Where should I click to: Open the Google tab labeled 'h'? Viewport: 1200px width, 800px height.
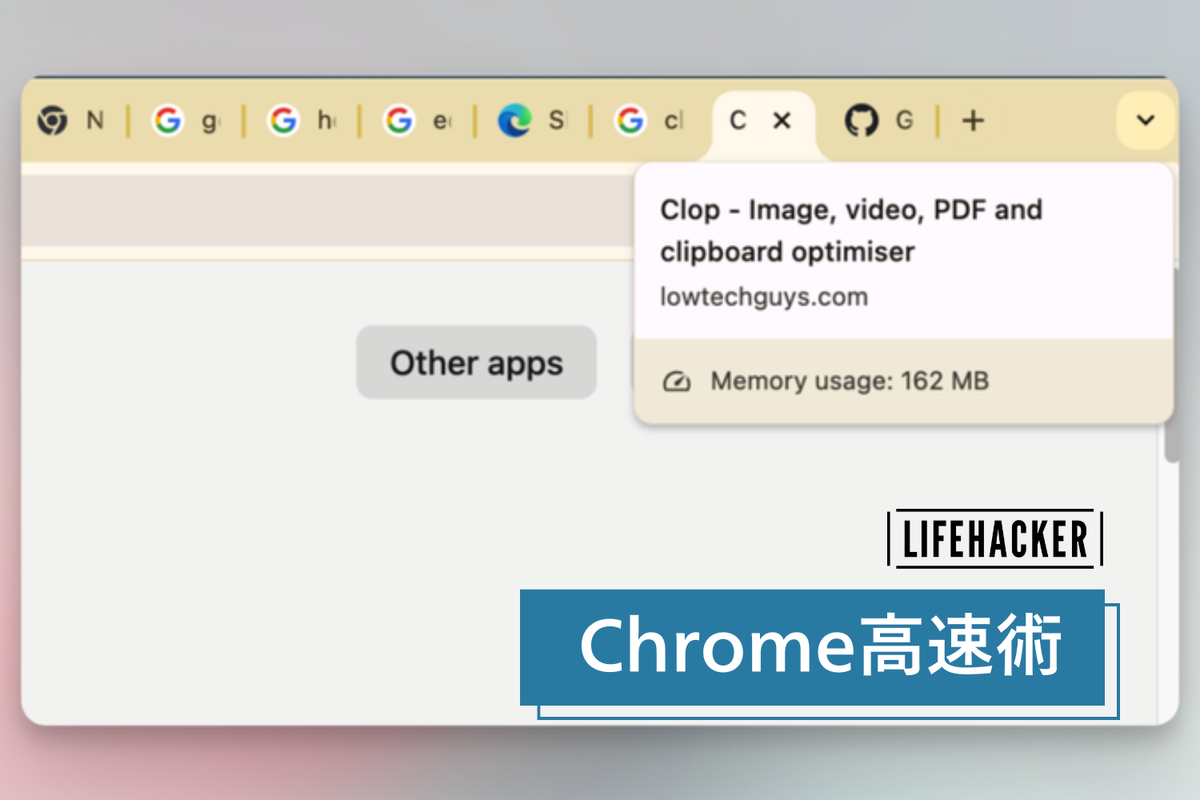301,121
